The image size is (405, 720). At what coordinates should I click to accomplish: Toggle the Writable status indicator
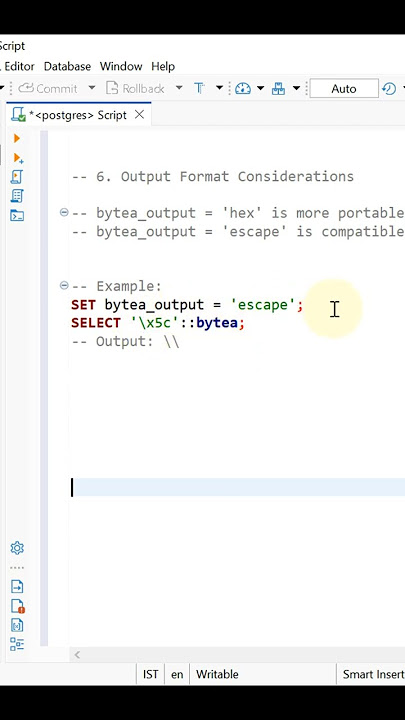click(x=217, y=674)
